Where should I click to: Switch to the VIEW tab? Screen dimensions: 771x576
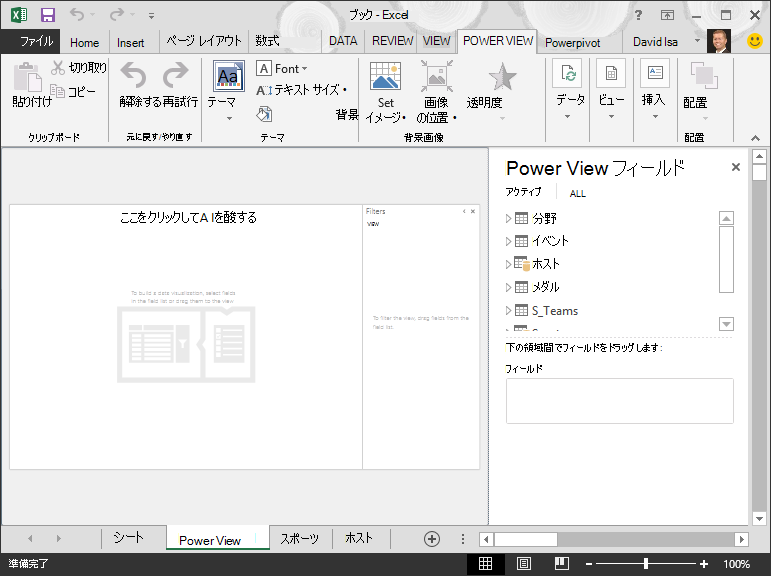pos(436,41)
